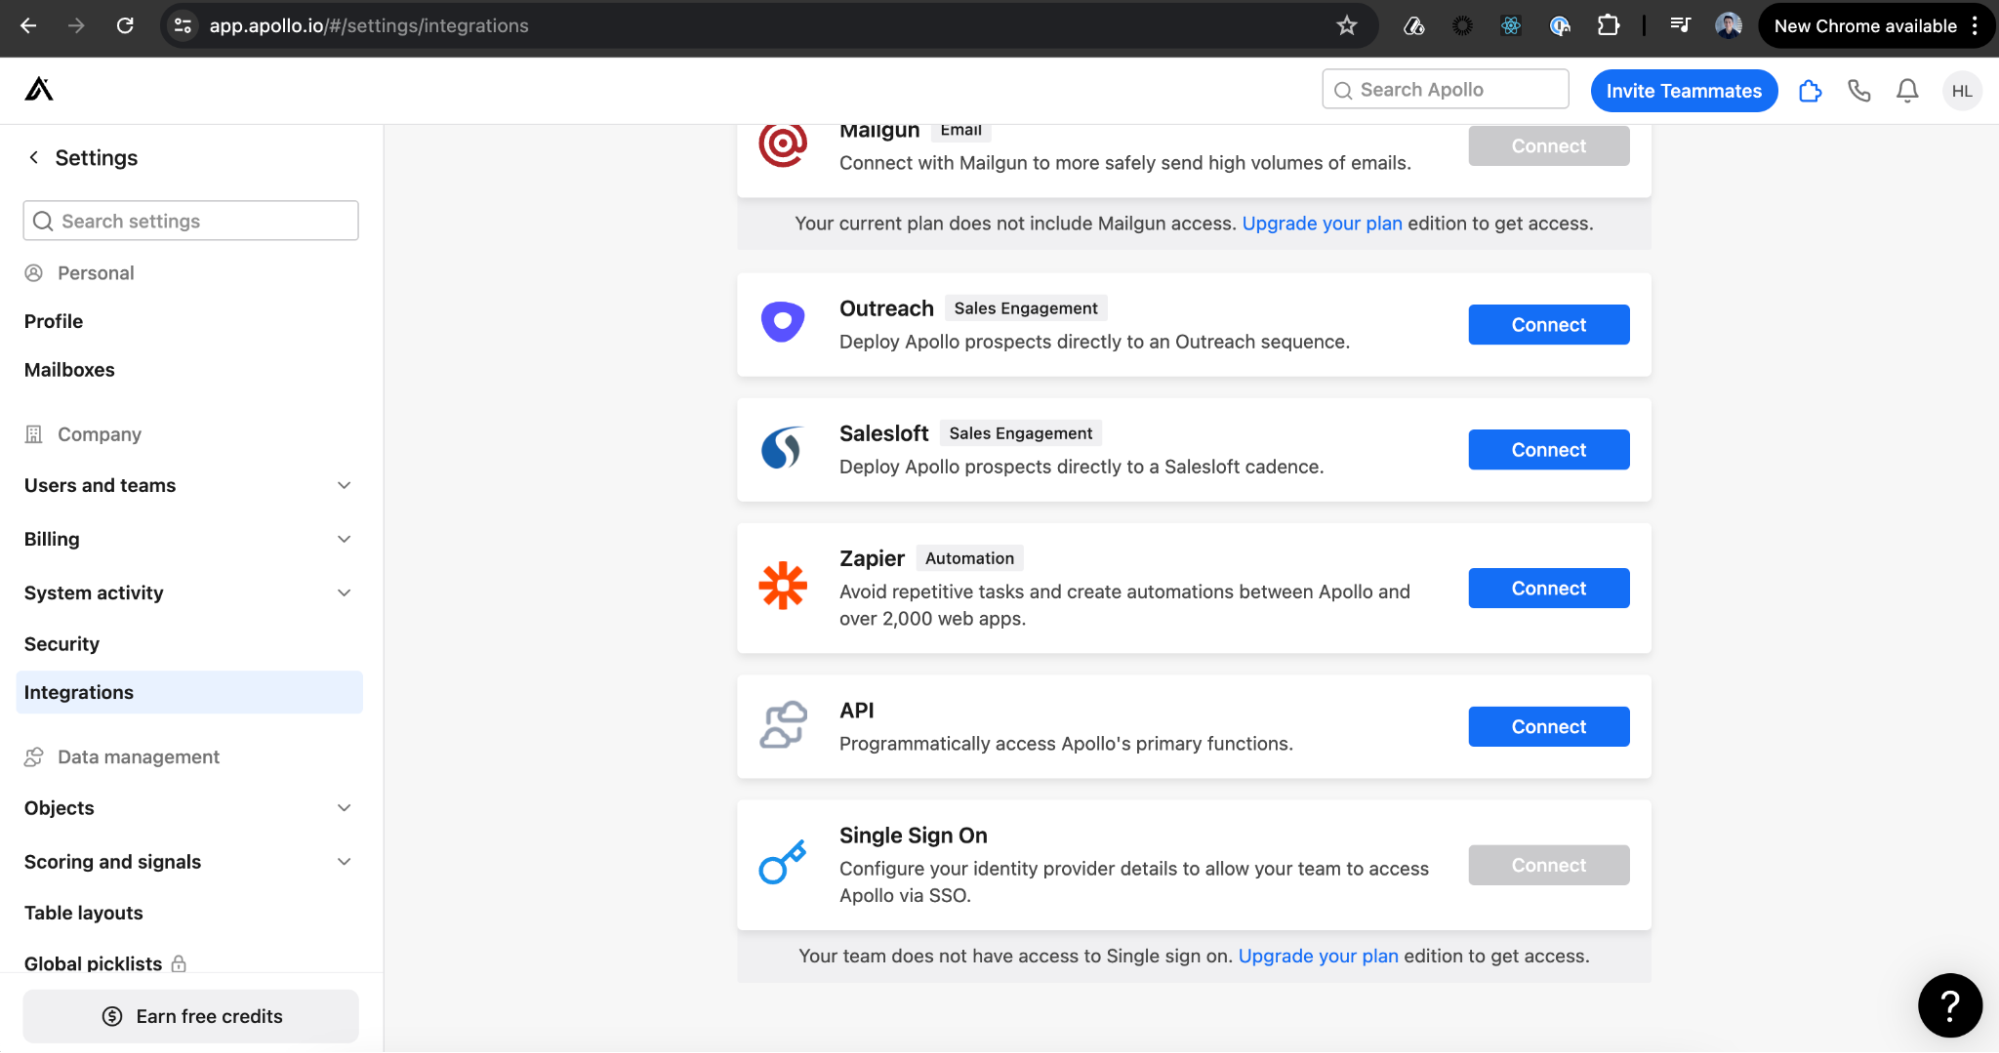Click the Upgrade your plan link for Mailgun
The image size is (1999, 1053).
[x=1321, y=223]
